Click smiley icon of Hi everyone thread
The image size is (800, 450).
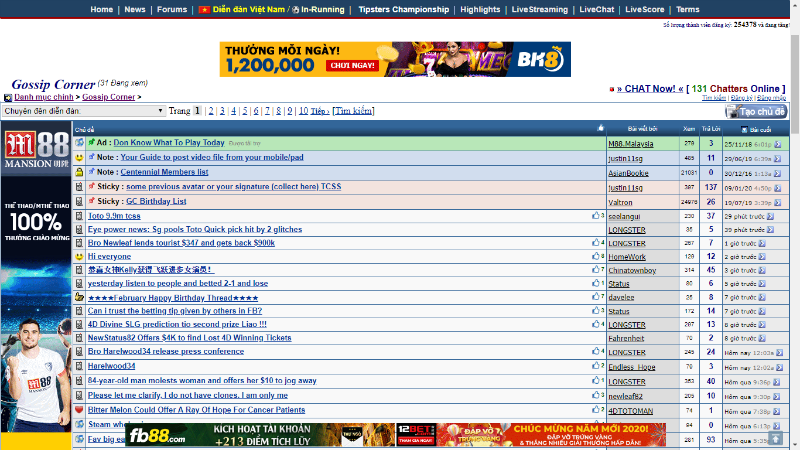click(79, 257)
